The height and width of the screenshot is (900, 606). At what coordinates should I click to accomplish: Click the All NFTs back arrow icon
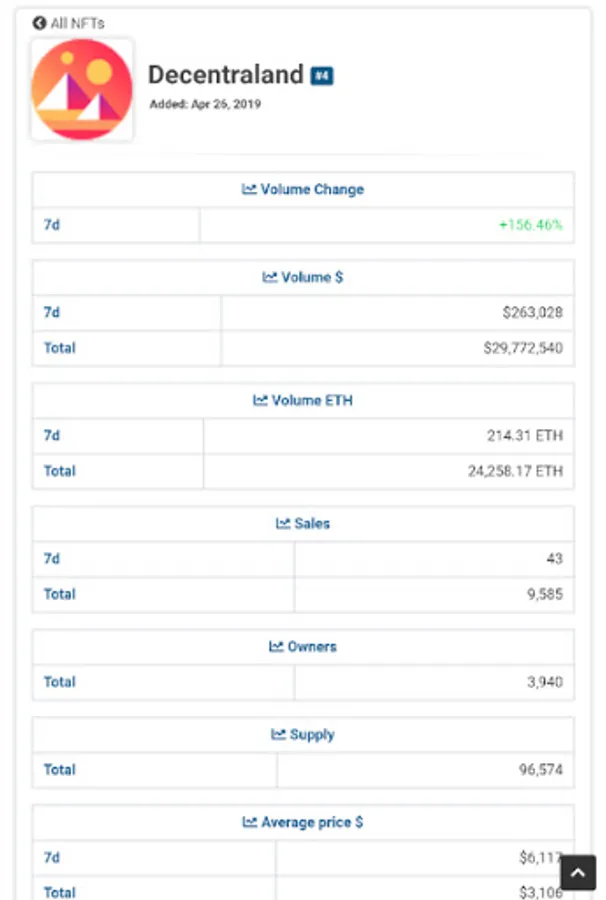(39, 23)
